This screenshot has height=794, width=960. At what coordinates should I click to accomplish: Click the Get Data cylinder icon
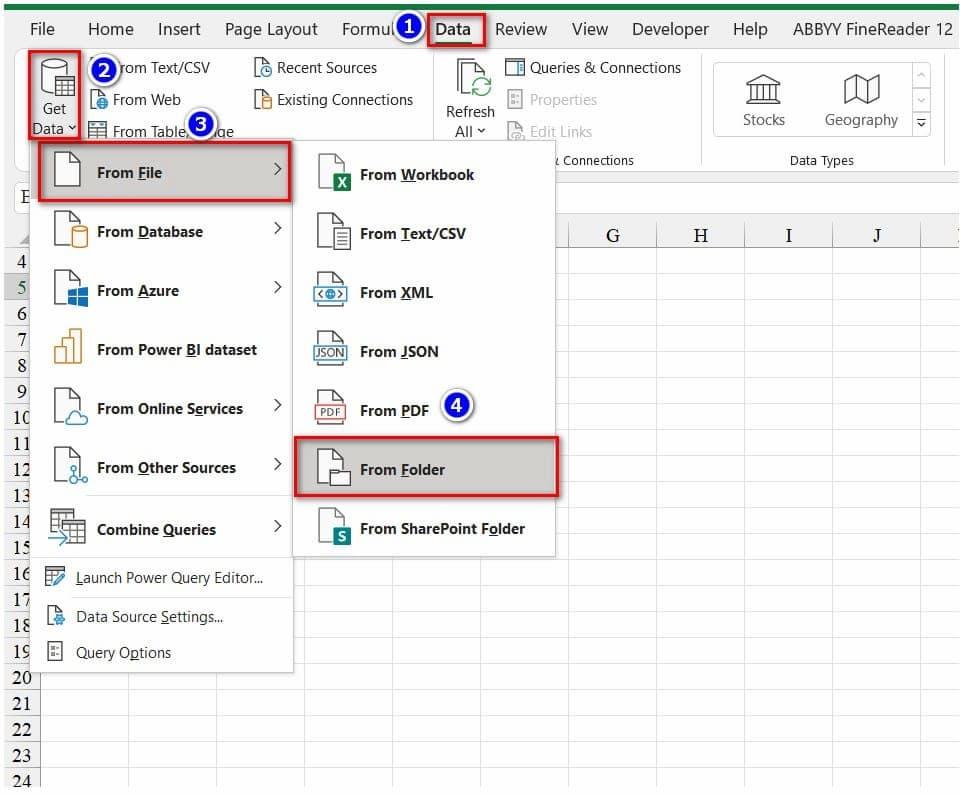(x=54, y=79)
